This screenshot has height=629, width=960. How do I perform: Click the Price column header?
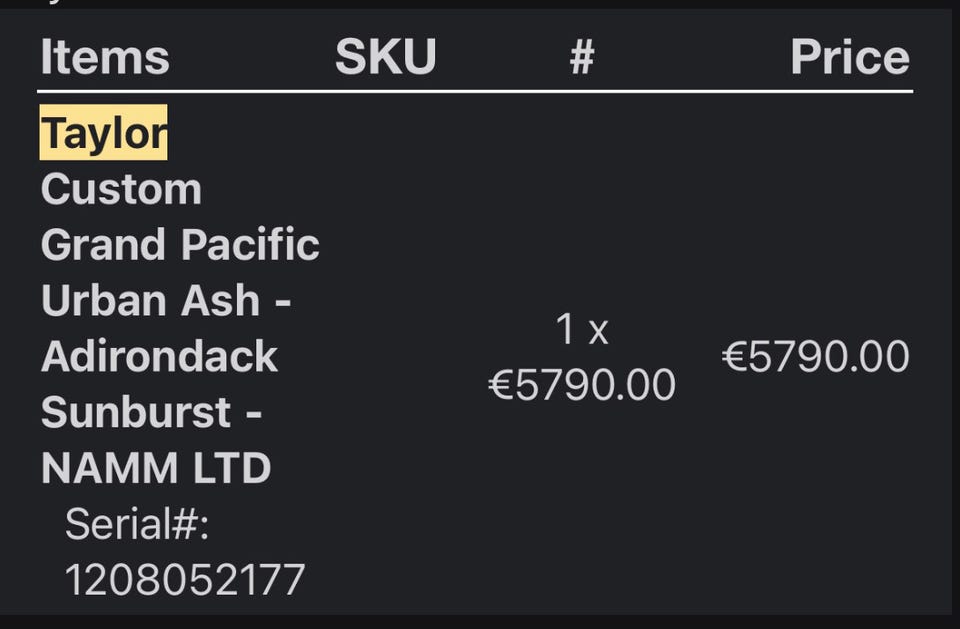[849, 57]
